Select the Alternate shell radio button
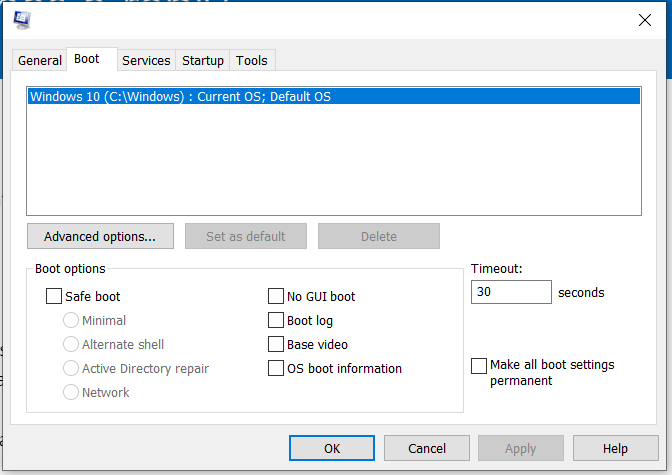672x475 pixels. point(71,344)
